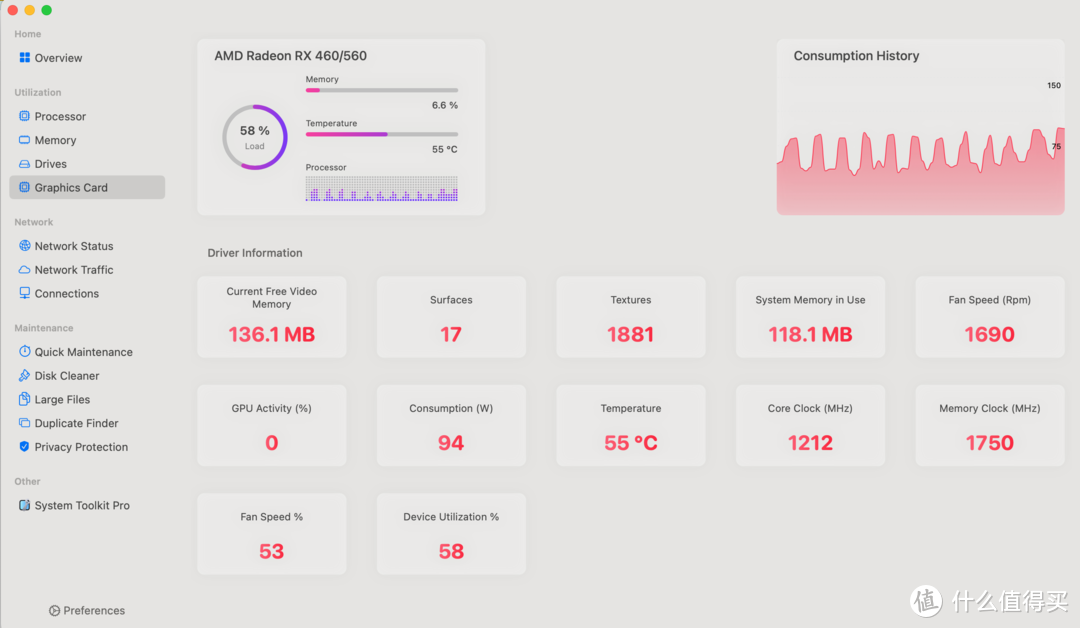Click the Memory usage bar
The height and width of the screenshot is (628, 1080).
pos(381,90)
